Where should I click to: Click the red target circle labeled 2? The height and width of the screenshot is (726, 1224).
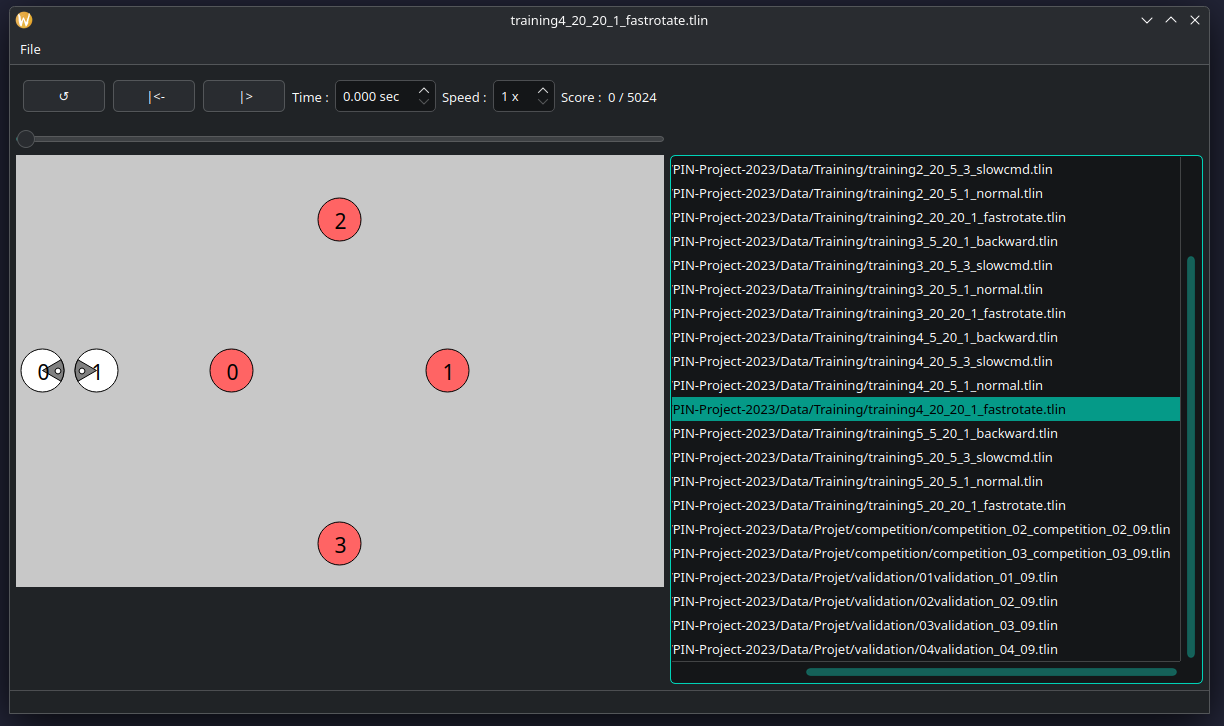pyautogui.click(x=339, y=220)
